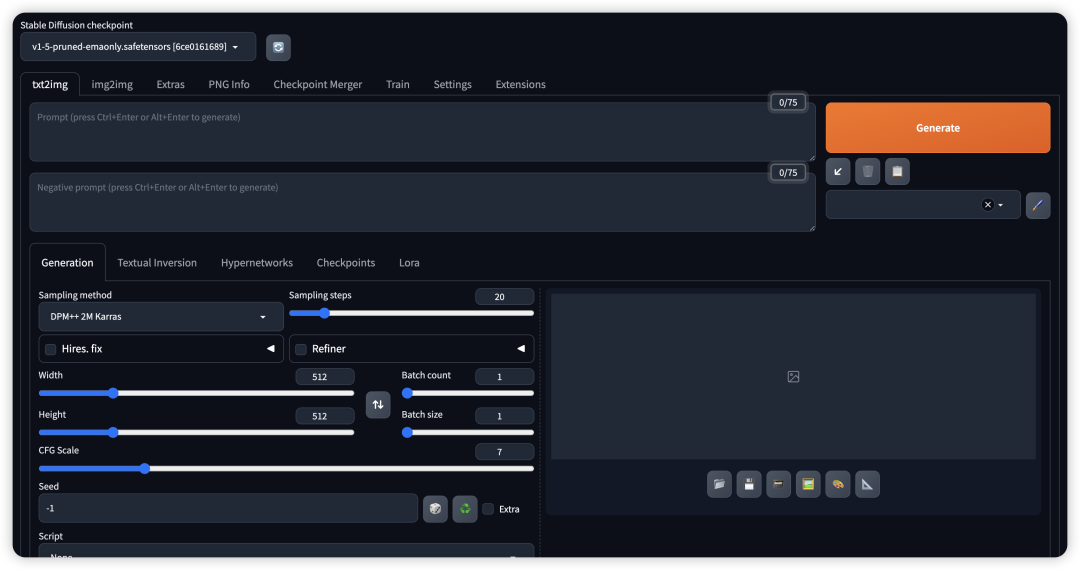Select the Generation sub-tab
The height and width of the screenshot is (570, 1080).
68,262
